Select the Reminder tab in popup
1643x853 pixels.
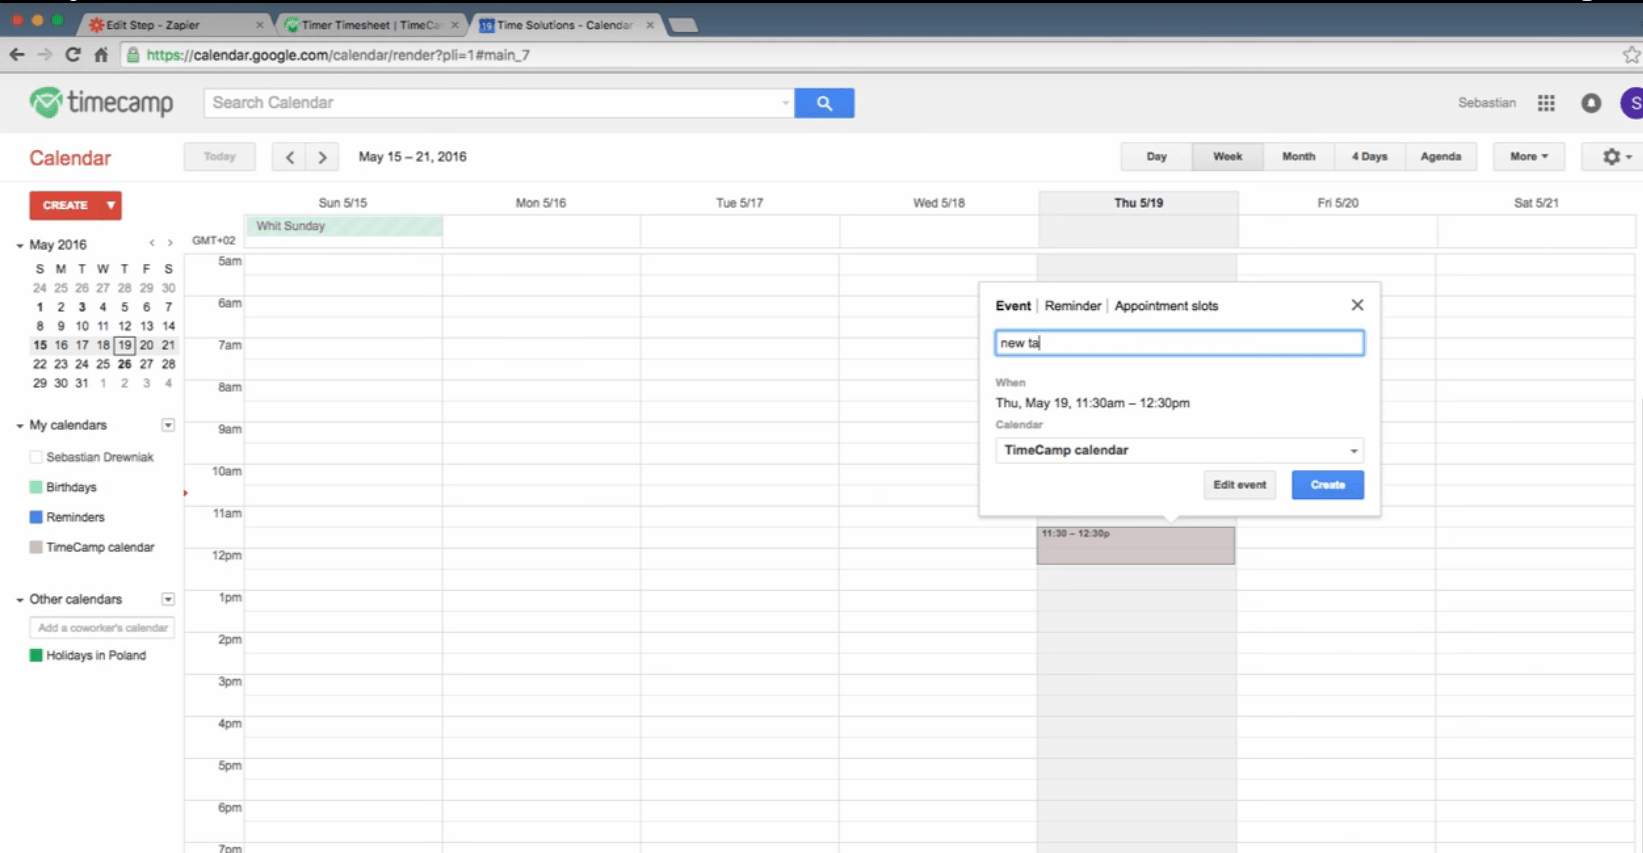(x=1073, y=306)
